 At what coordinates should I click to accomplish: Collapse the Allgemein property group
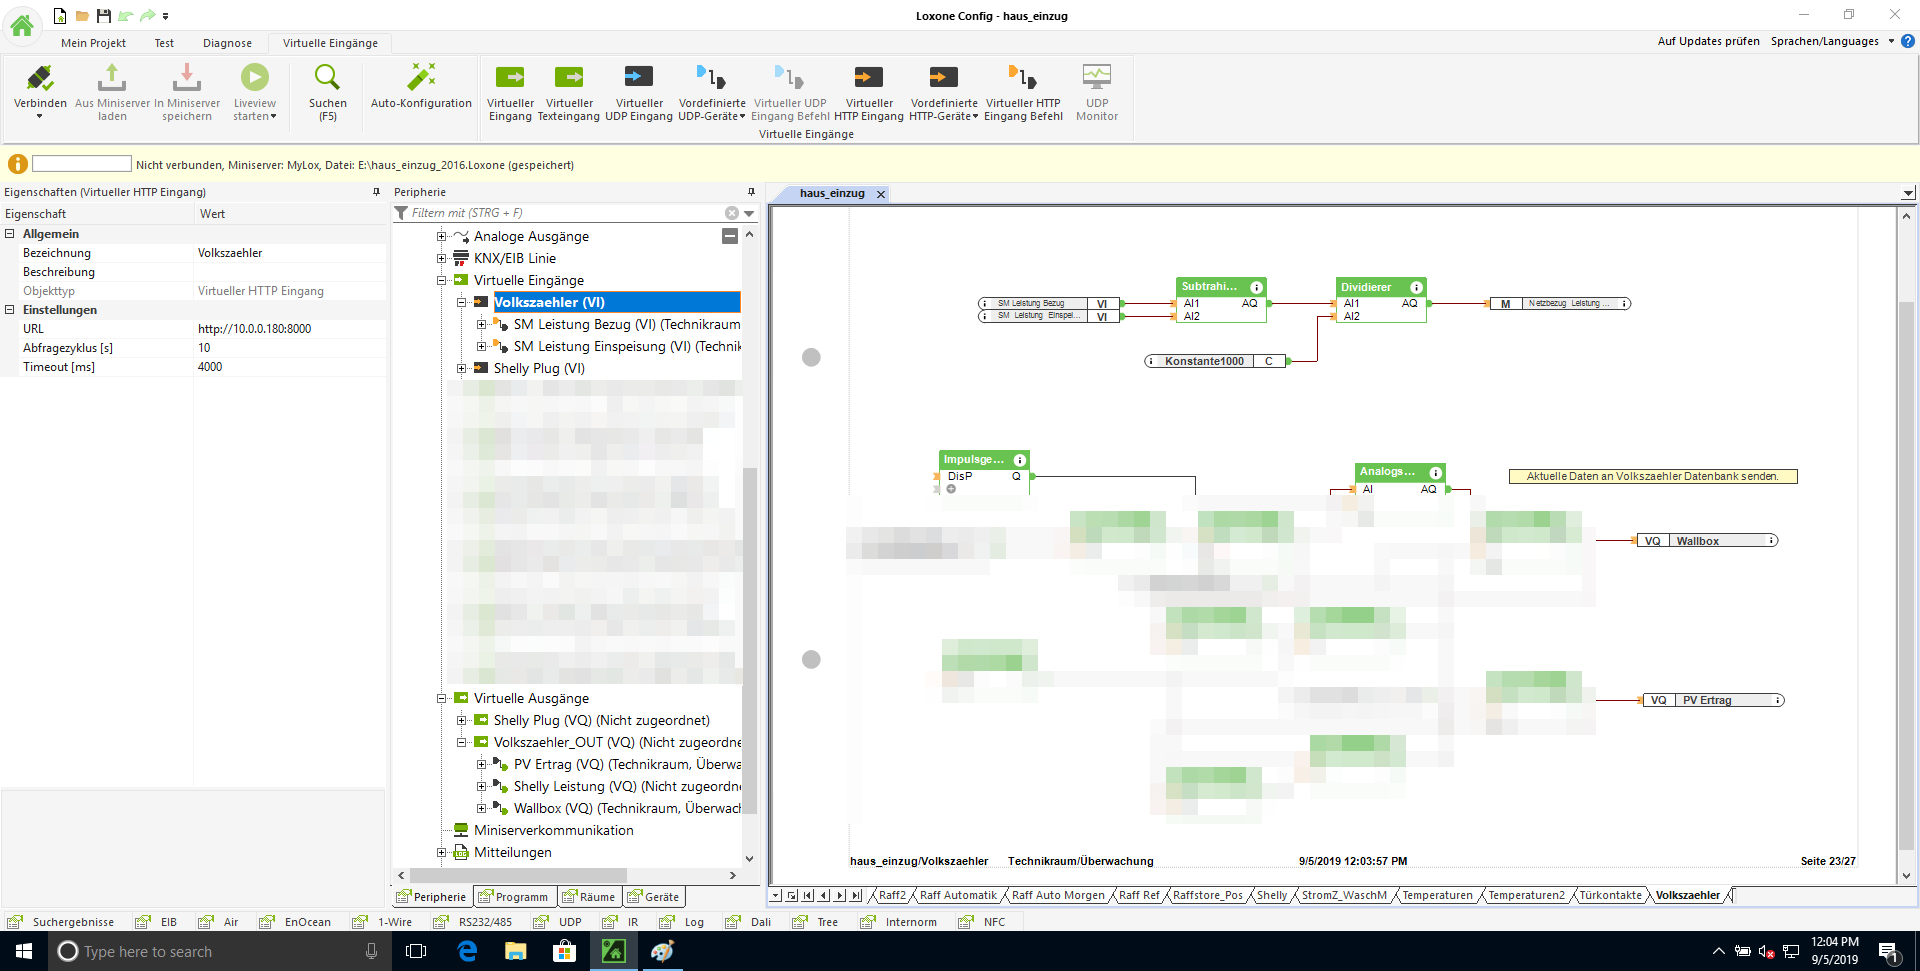[10, 234]
